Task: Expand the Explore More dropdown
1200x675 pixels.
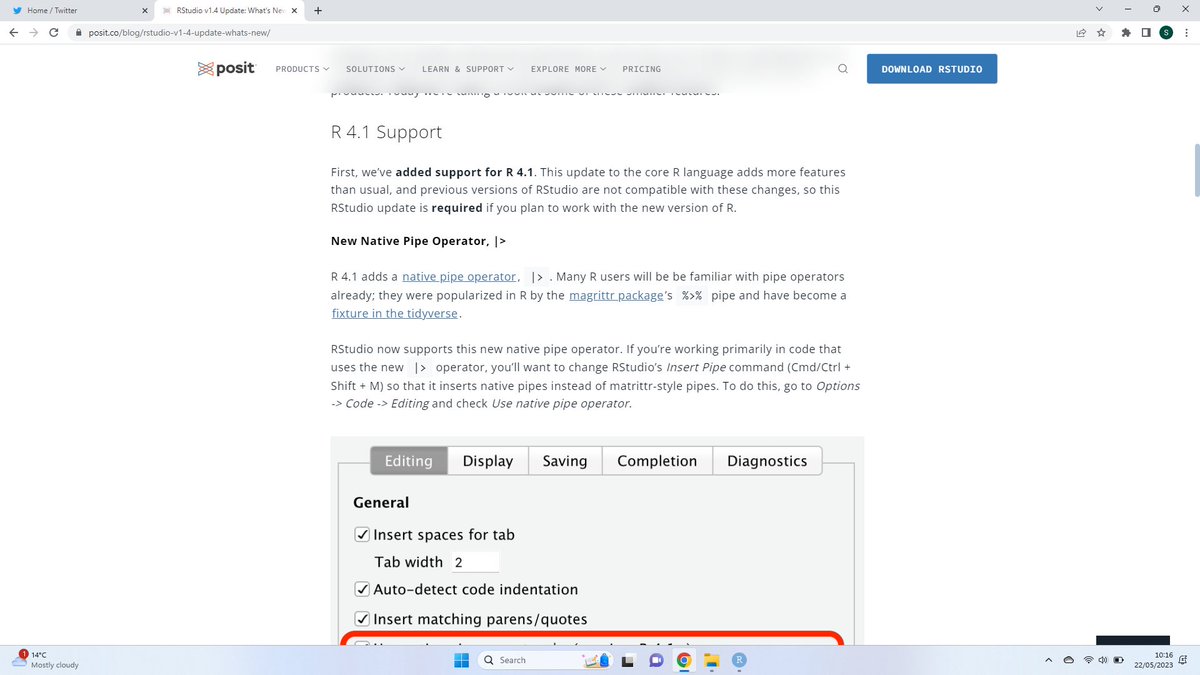Action: [567, 69]
